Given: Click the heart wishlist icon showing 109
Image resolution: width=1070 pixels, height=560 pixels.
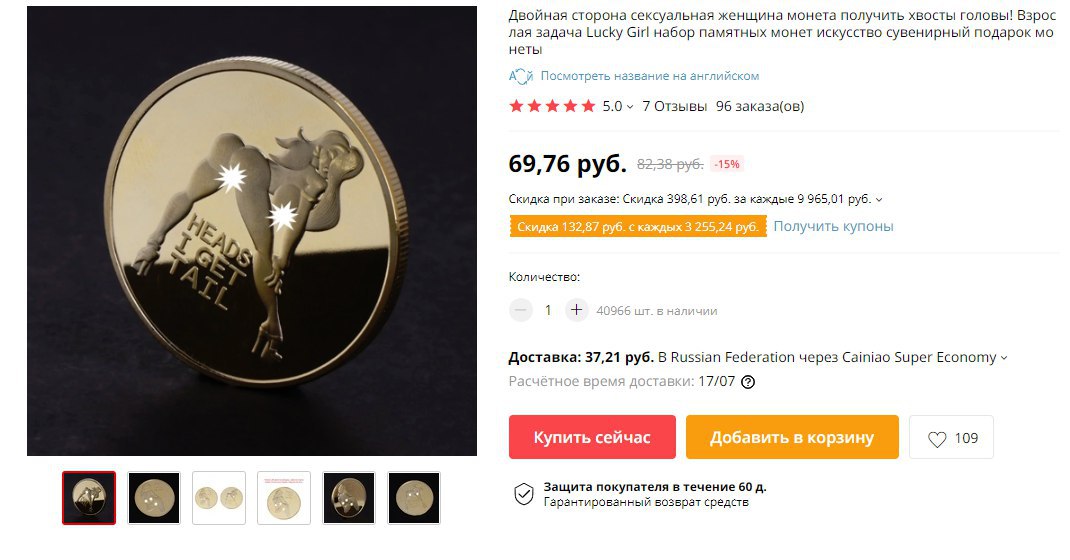Looking at the screenshot, I should click(937, 439).
